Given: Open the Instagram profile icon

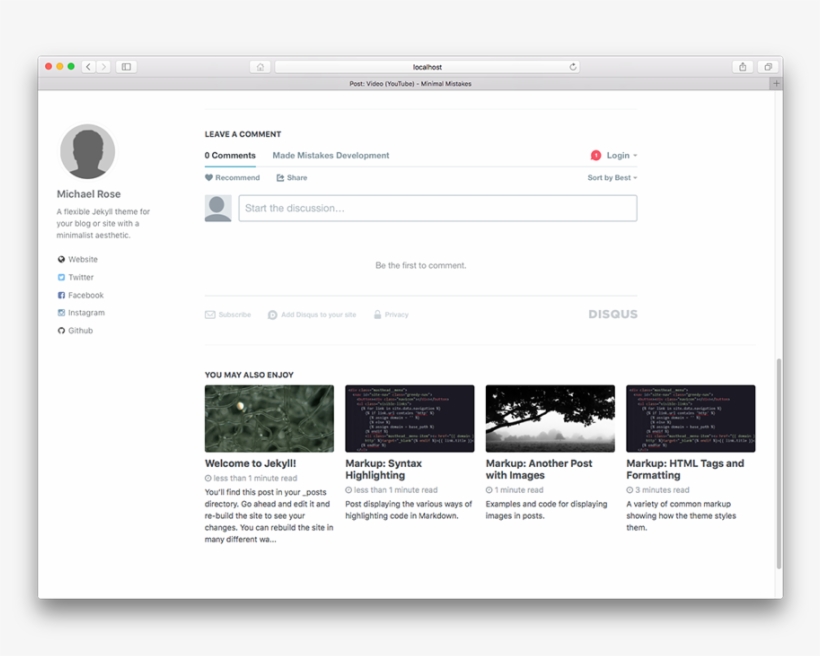Looking at the screenshot, I should (x=62, y=312).
